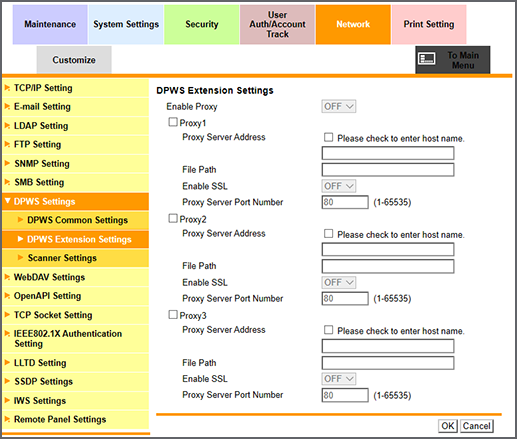The image size is (517, 439).
Task: Open the Customize tab
Action: [74, 60]
